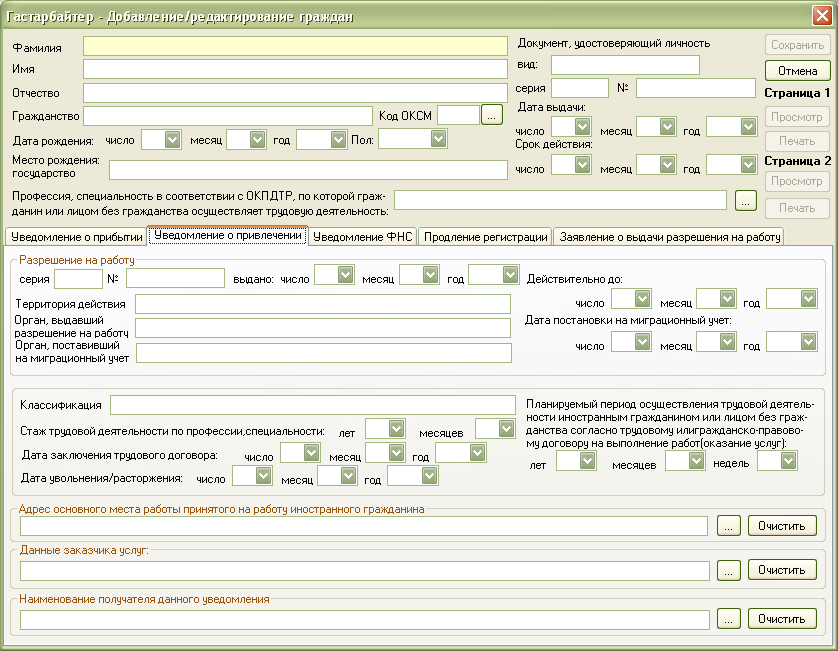This screenshot has height=651, width=838.
Task: Open the notification recipient lookup ellipsis button
Action: tap(728, 619)
